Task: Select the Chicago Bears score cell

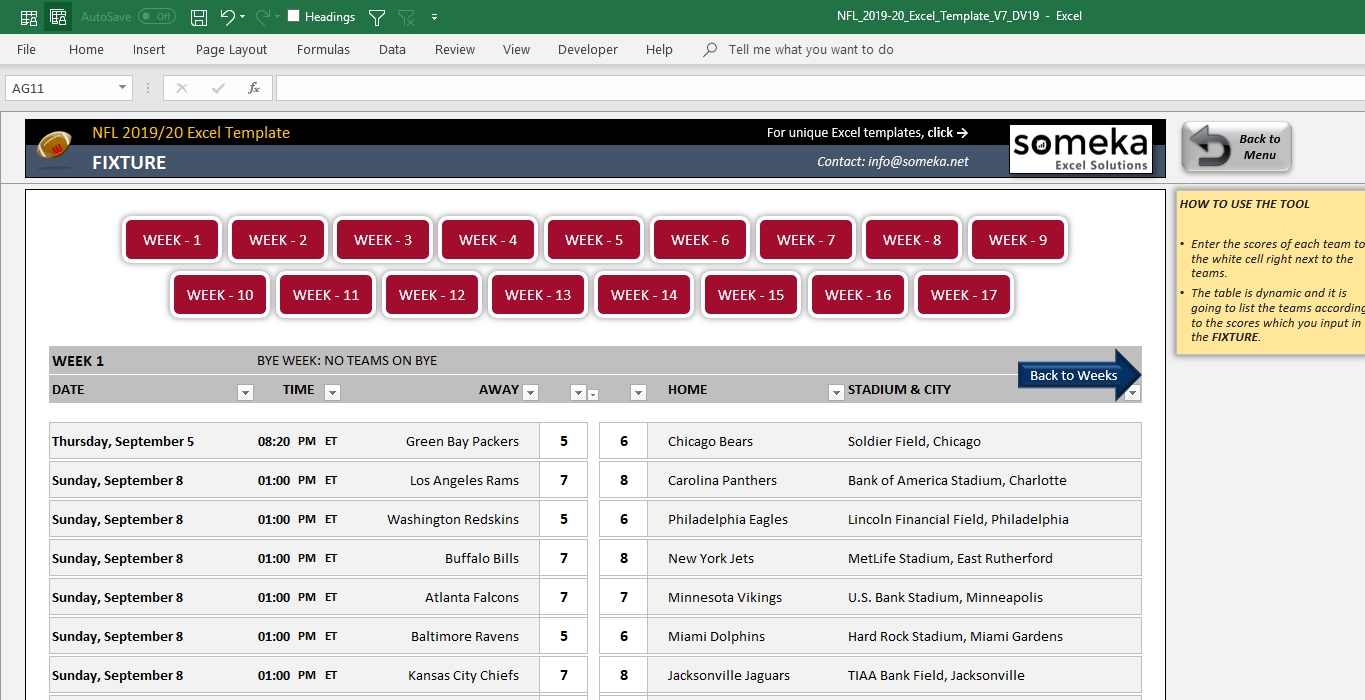Action: coord(624,441)
